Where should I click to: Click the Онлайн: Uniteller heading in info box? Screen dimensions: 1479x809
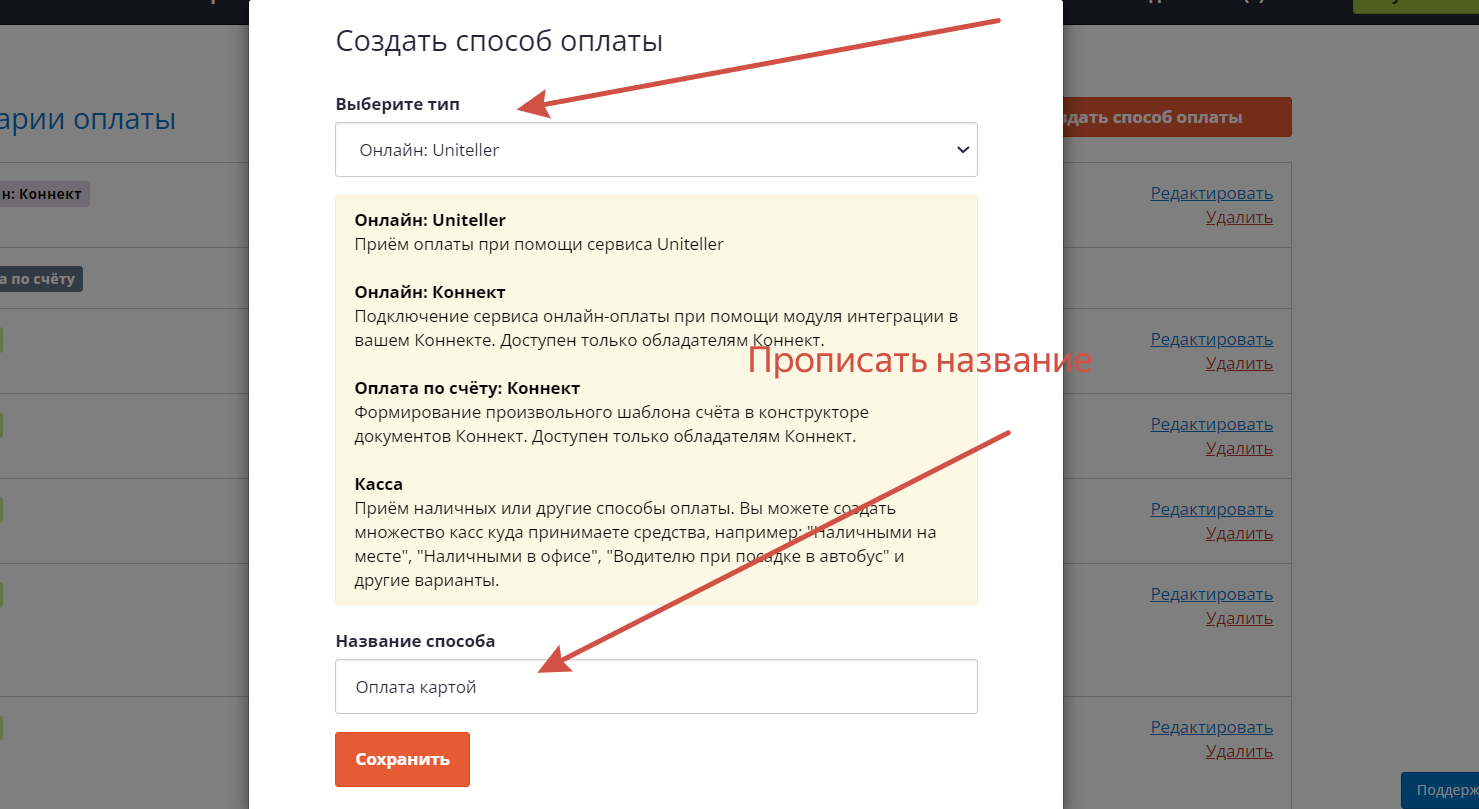[430, 220]
